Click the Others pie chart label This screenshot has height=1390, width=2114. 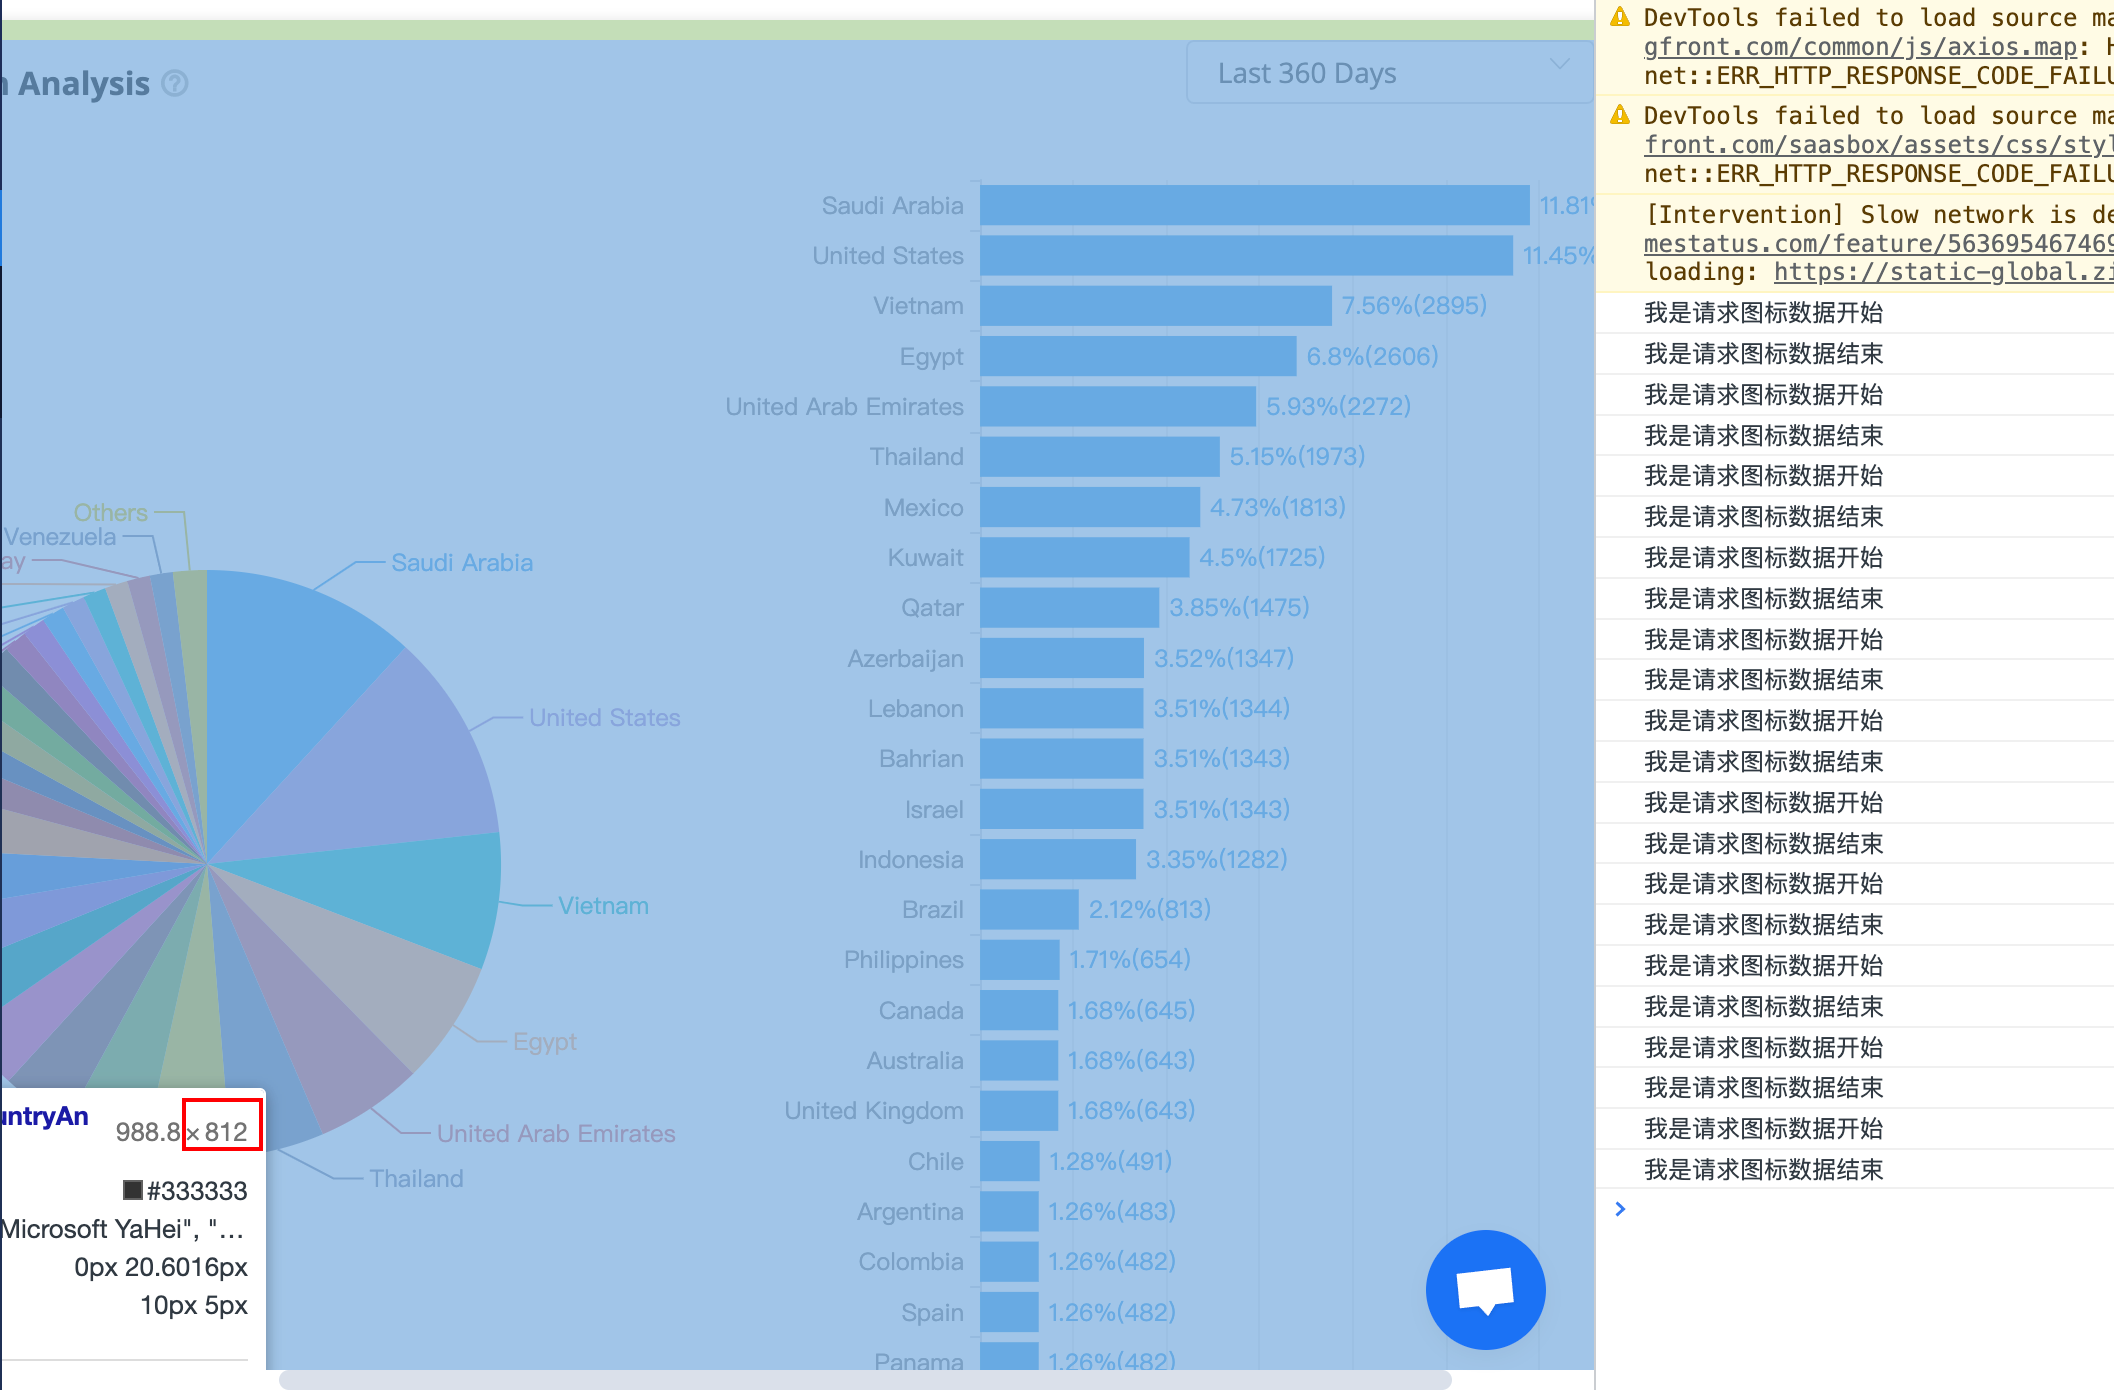point(110,513)
